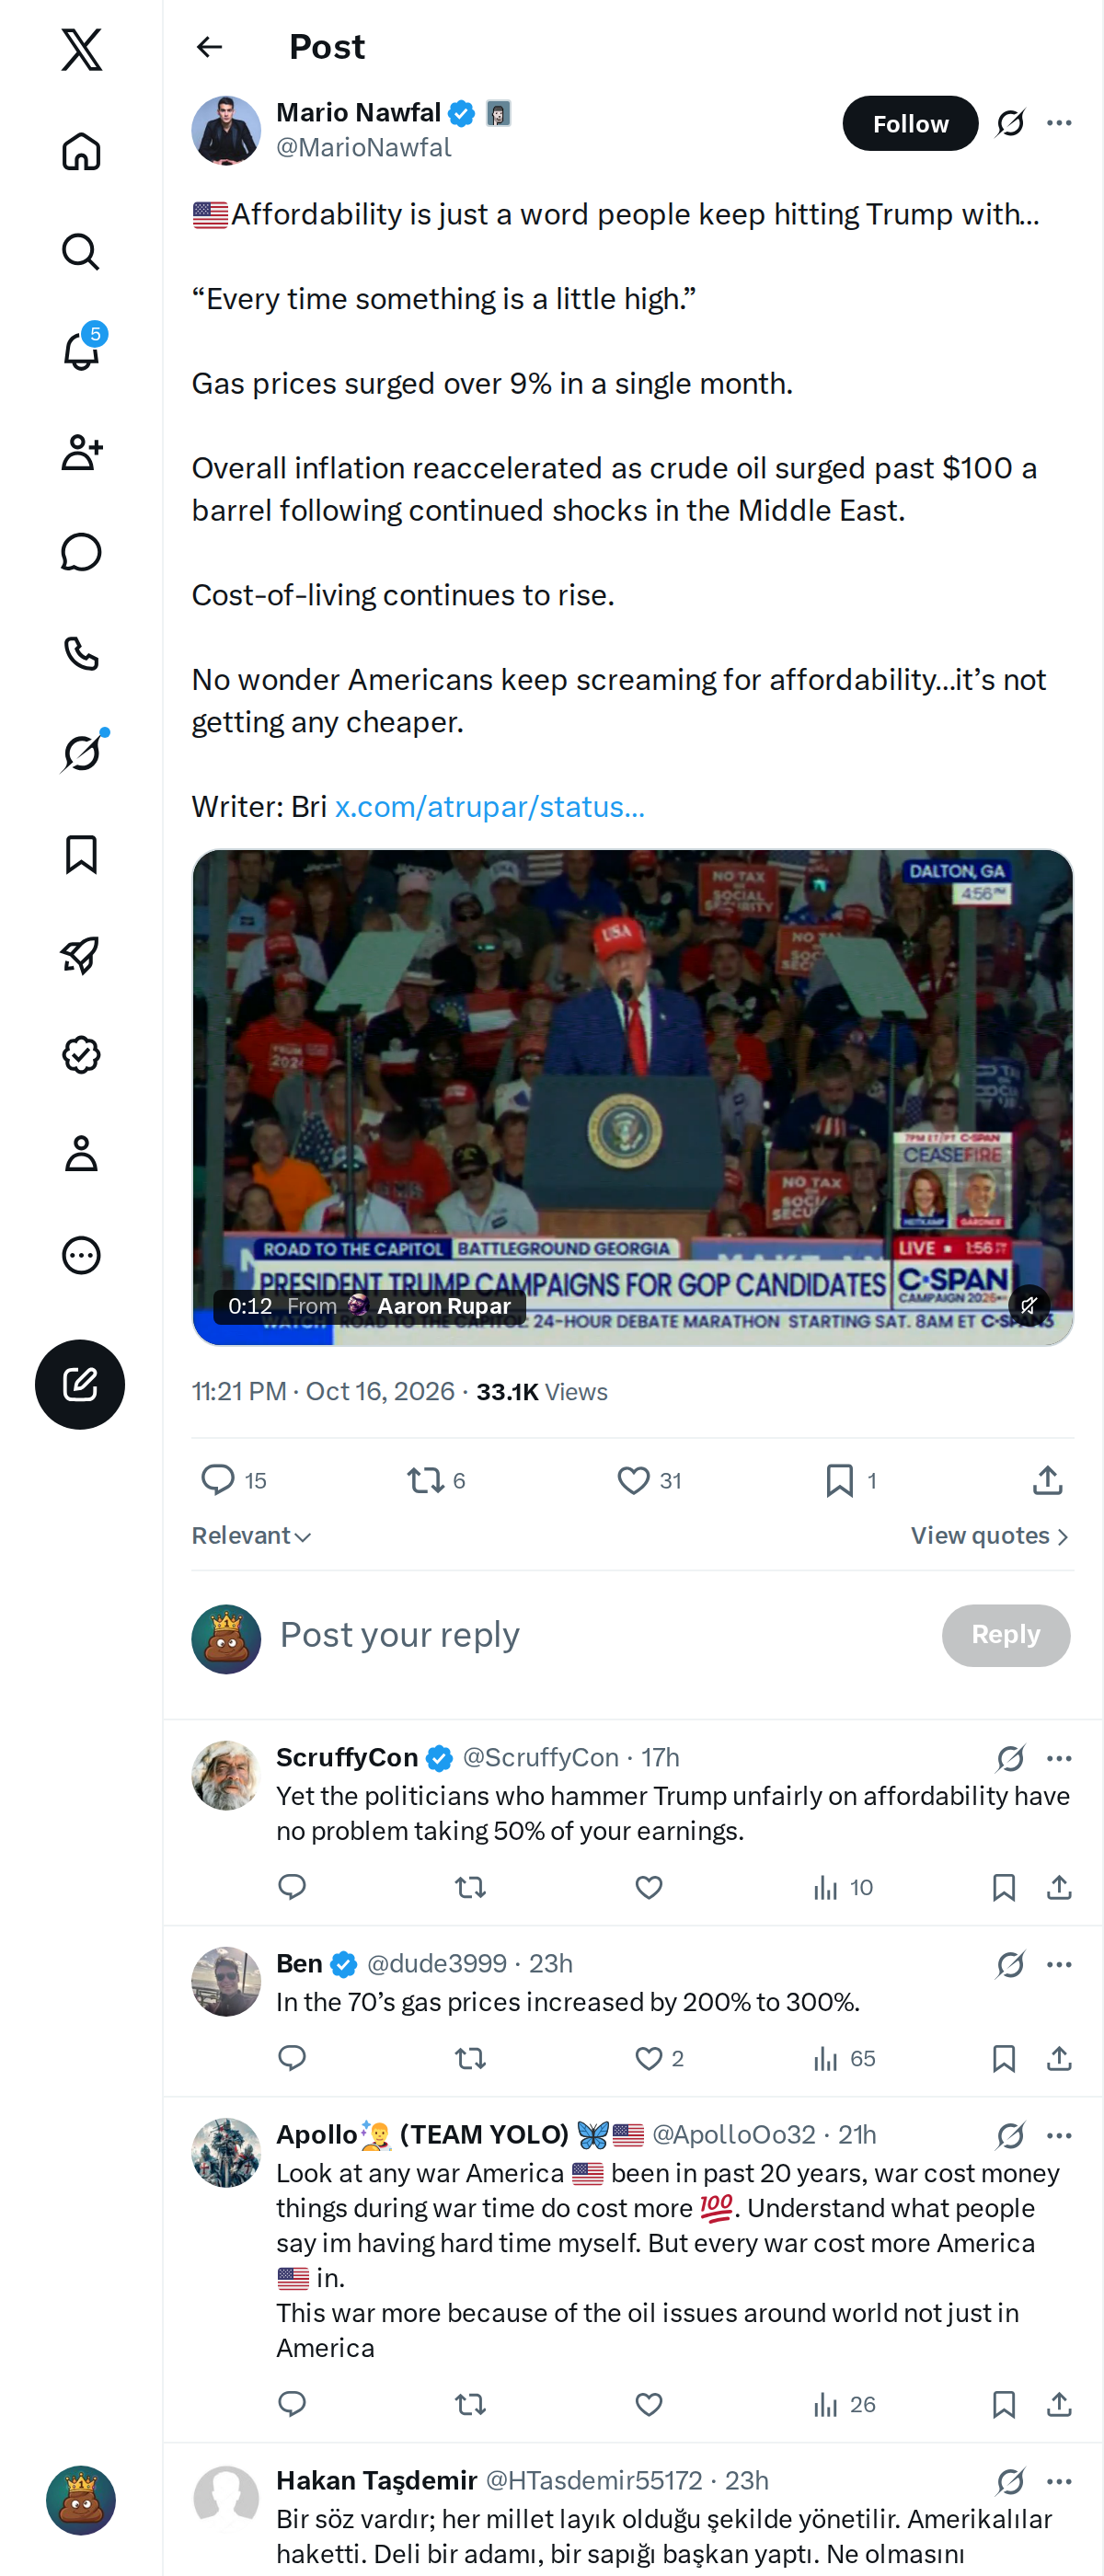Open more options on ScruffyCon's reply
This screenshot has height=2576, width=1104.
pos(1059,1758)
